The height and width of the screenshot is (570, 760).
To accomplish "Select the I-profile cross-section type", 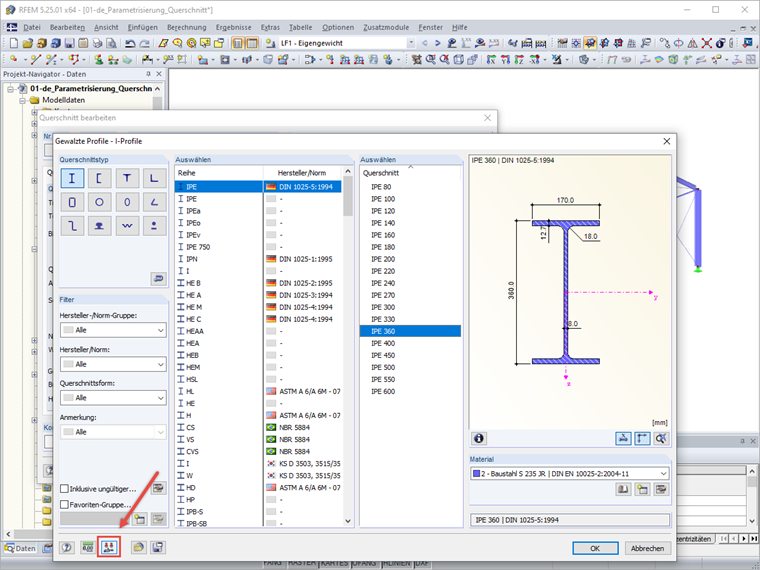I will (x=72, y=178).
